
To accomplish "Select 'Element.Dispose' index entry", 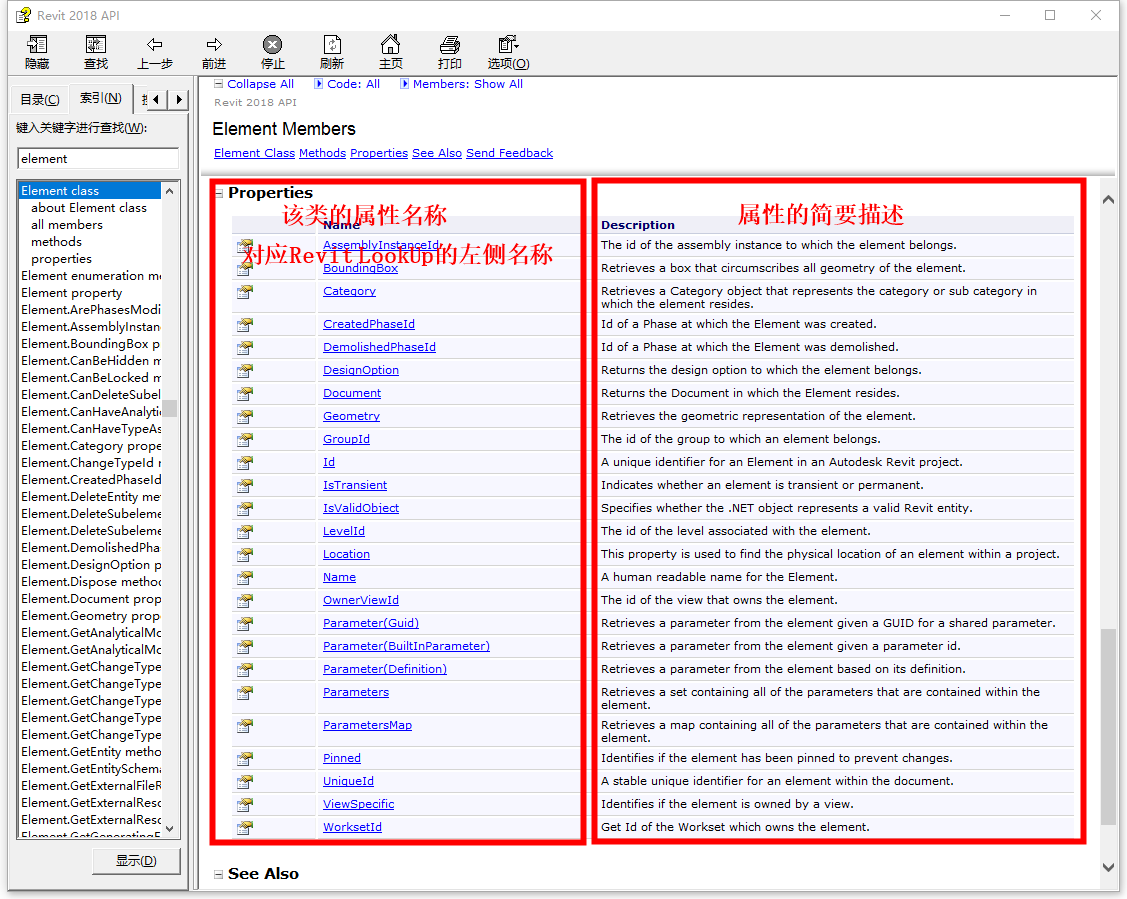I will click(x=91, y=582).
